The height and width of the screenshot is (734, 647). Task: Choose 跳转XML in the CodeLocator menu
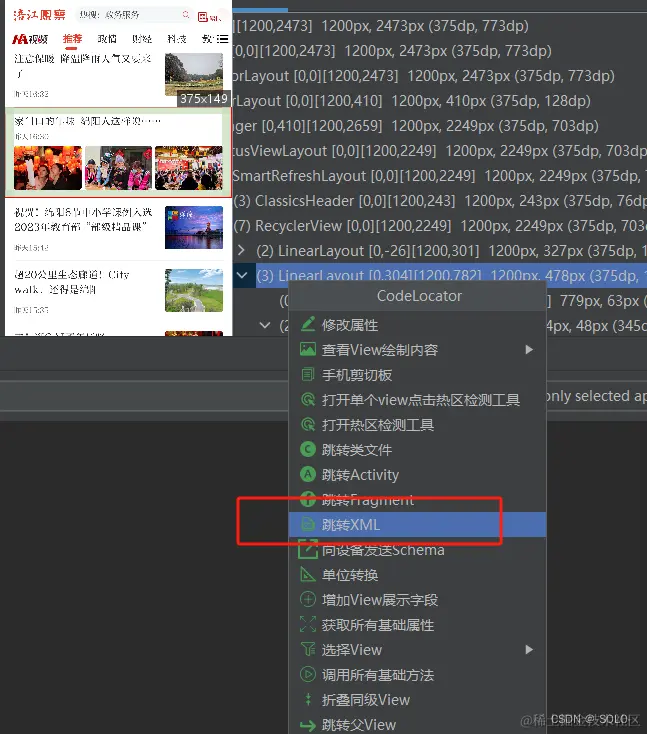coord(417,524)
